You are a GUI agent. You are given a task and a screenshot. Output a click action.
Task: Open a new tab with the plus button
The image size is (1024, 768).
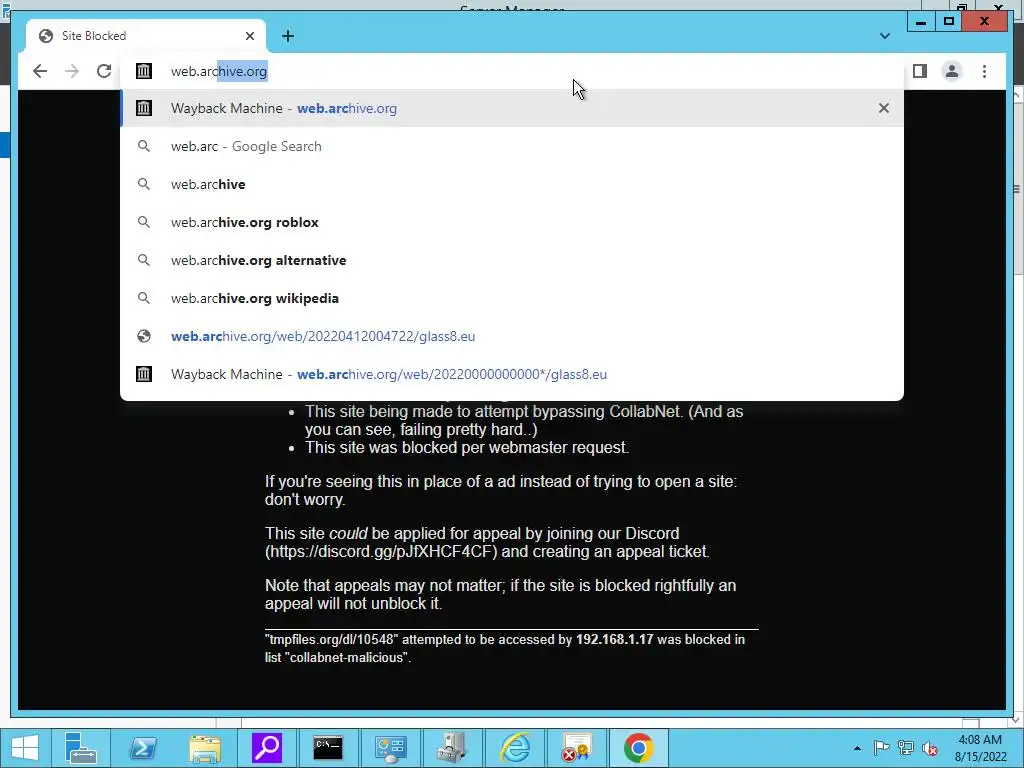pyautogui.click(x=288, y=36)
